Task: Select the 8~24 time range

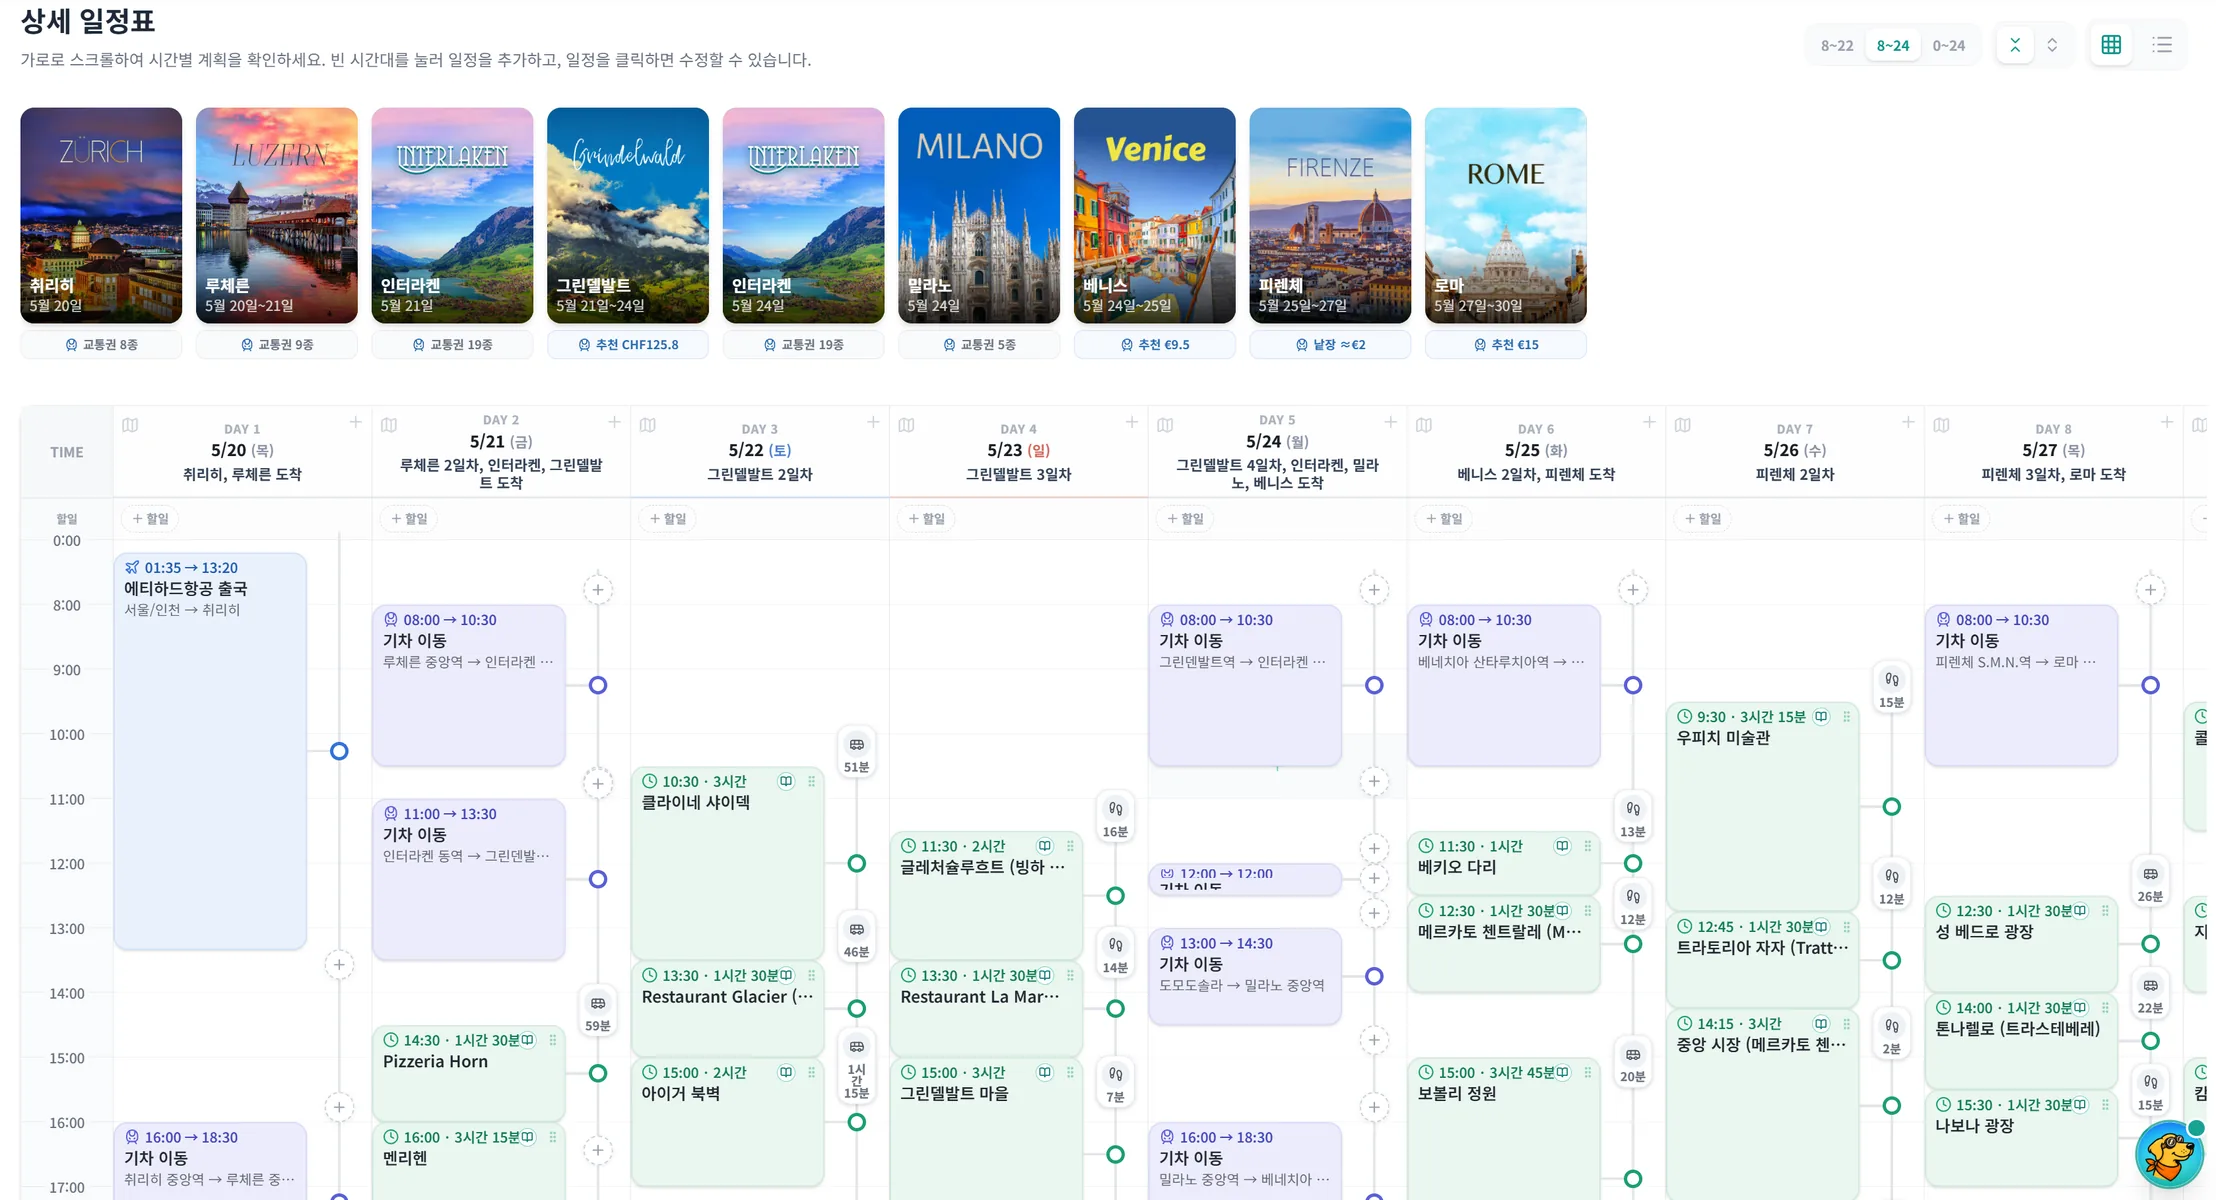Action: 1893,45
